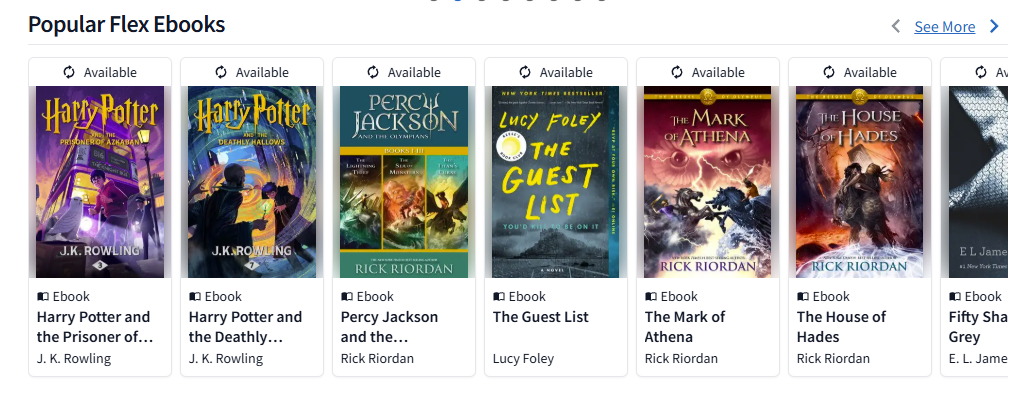Select author Rick Riordan under Percy Jackson
The height and width of the screenshot is (401, 1035).
[377, 359]
